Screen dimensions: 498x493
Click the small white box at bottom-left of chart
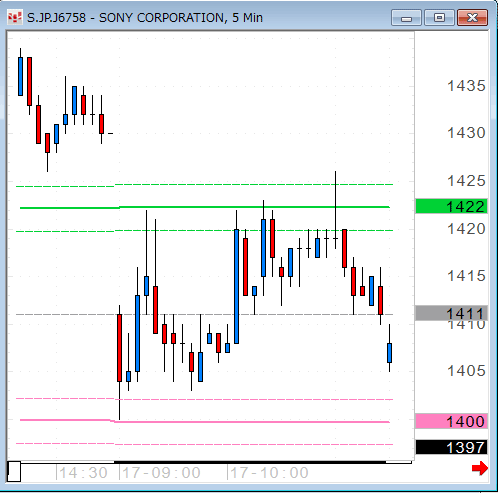coord(14,471)
